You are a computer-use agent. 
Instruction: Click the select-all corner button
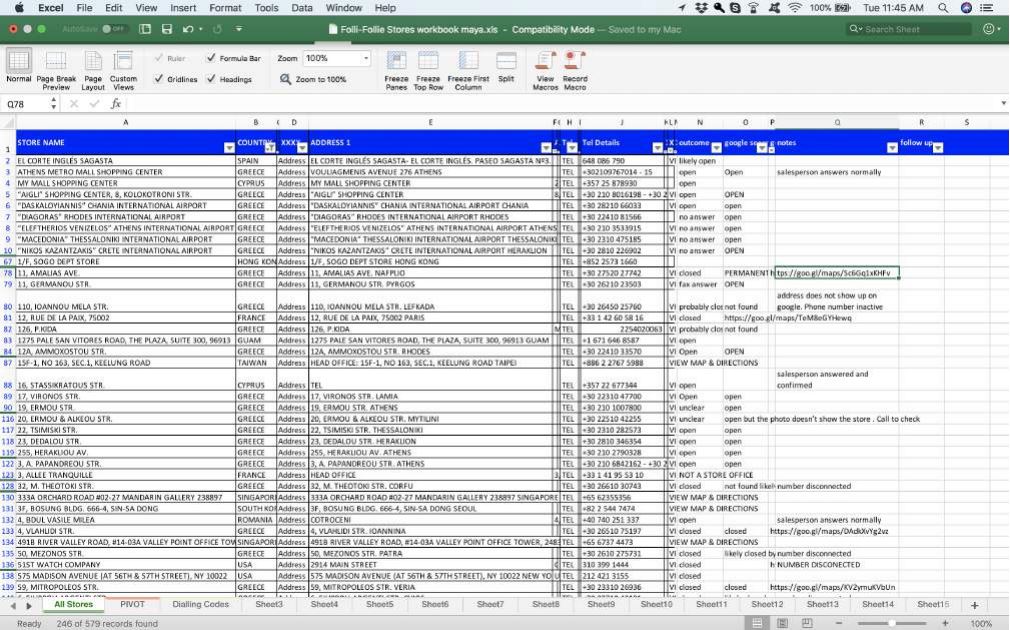coord(8,122)
